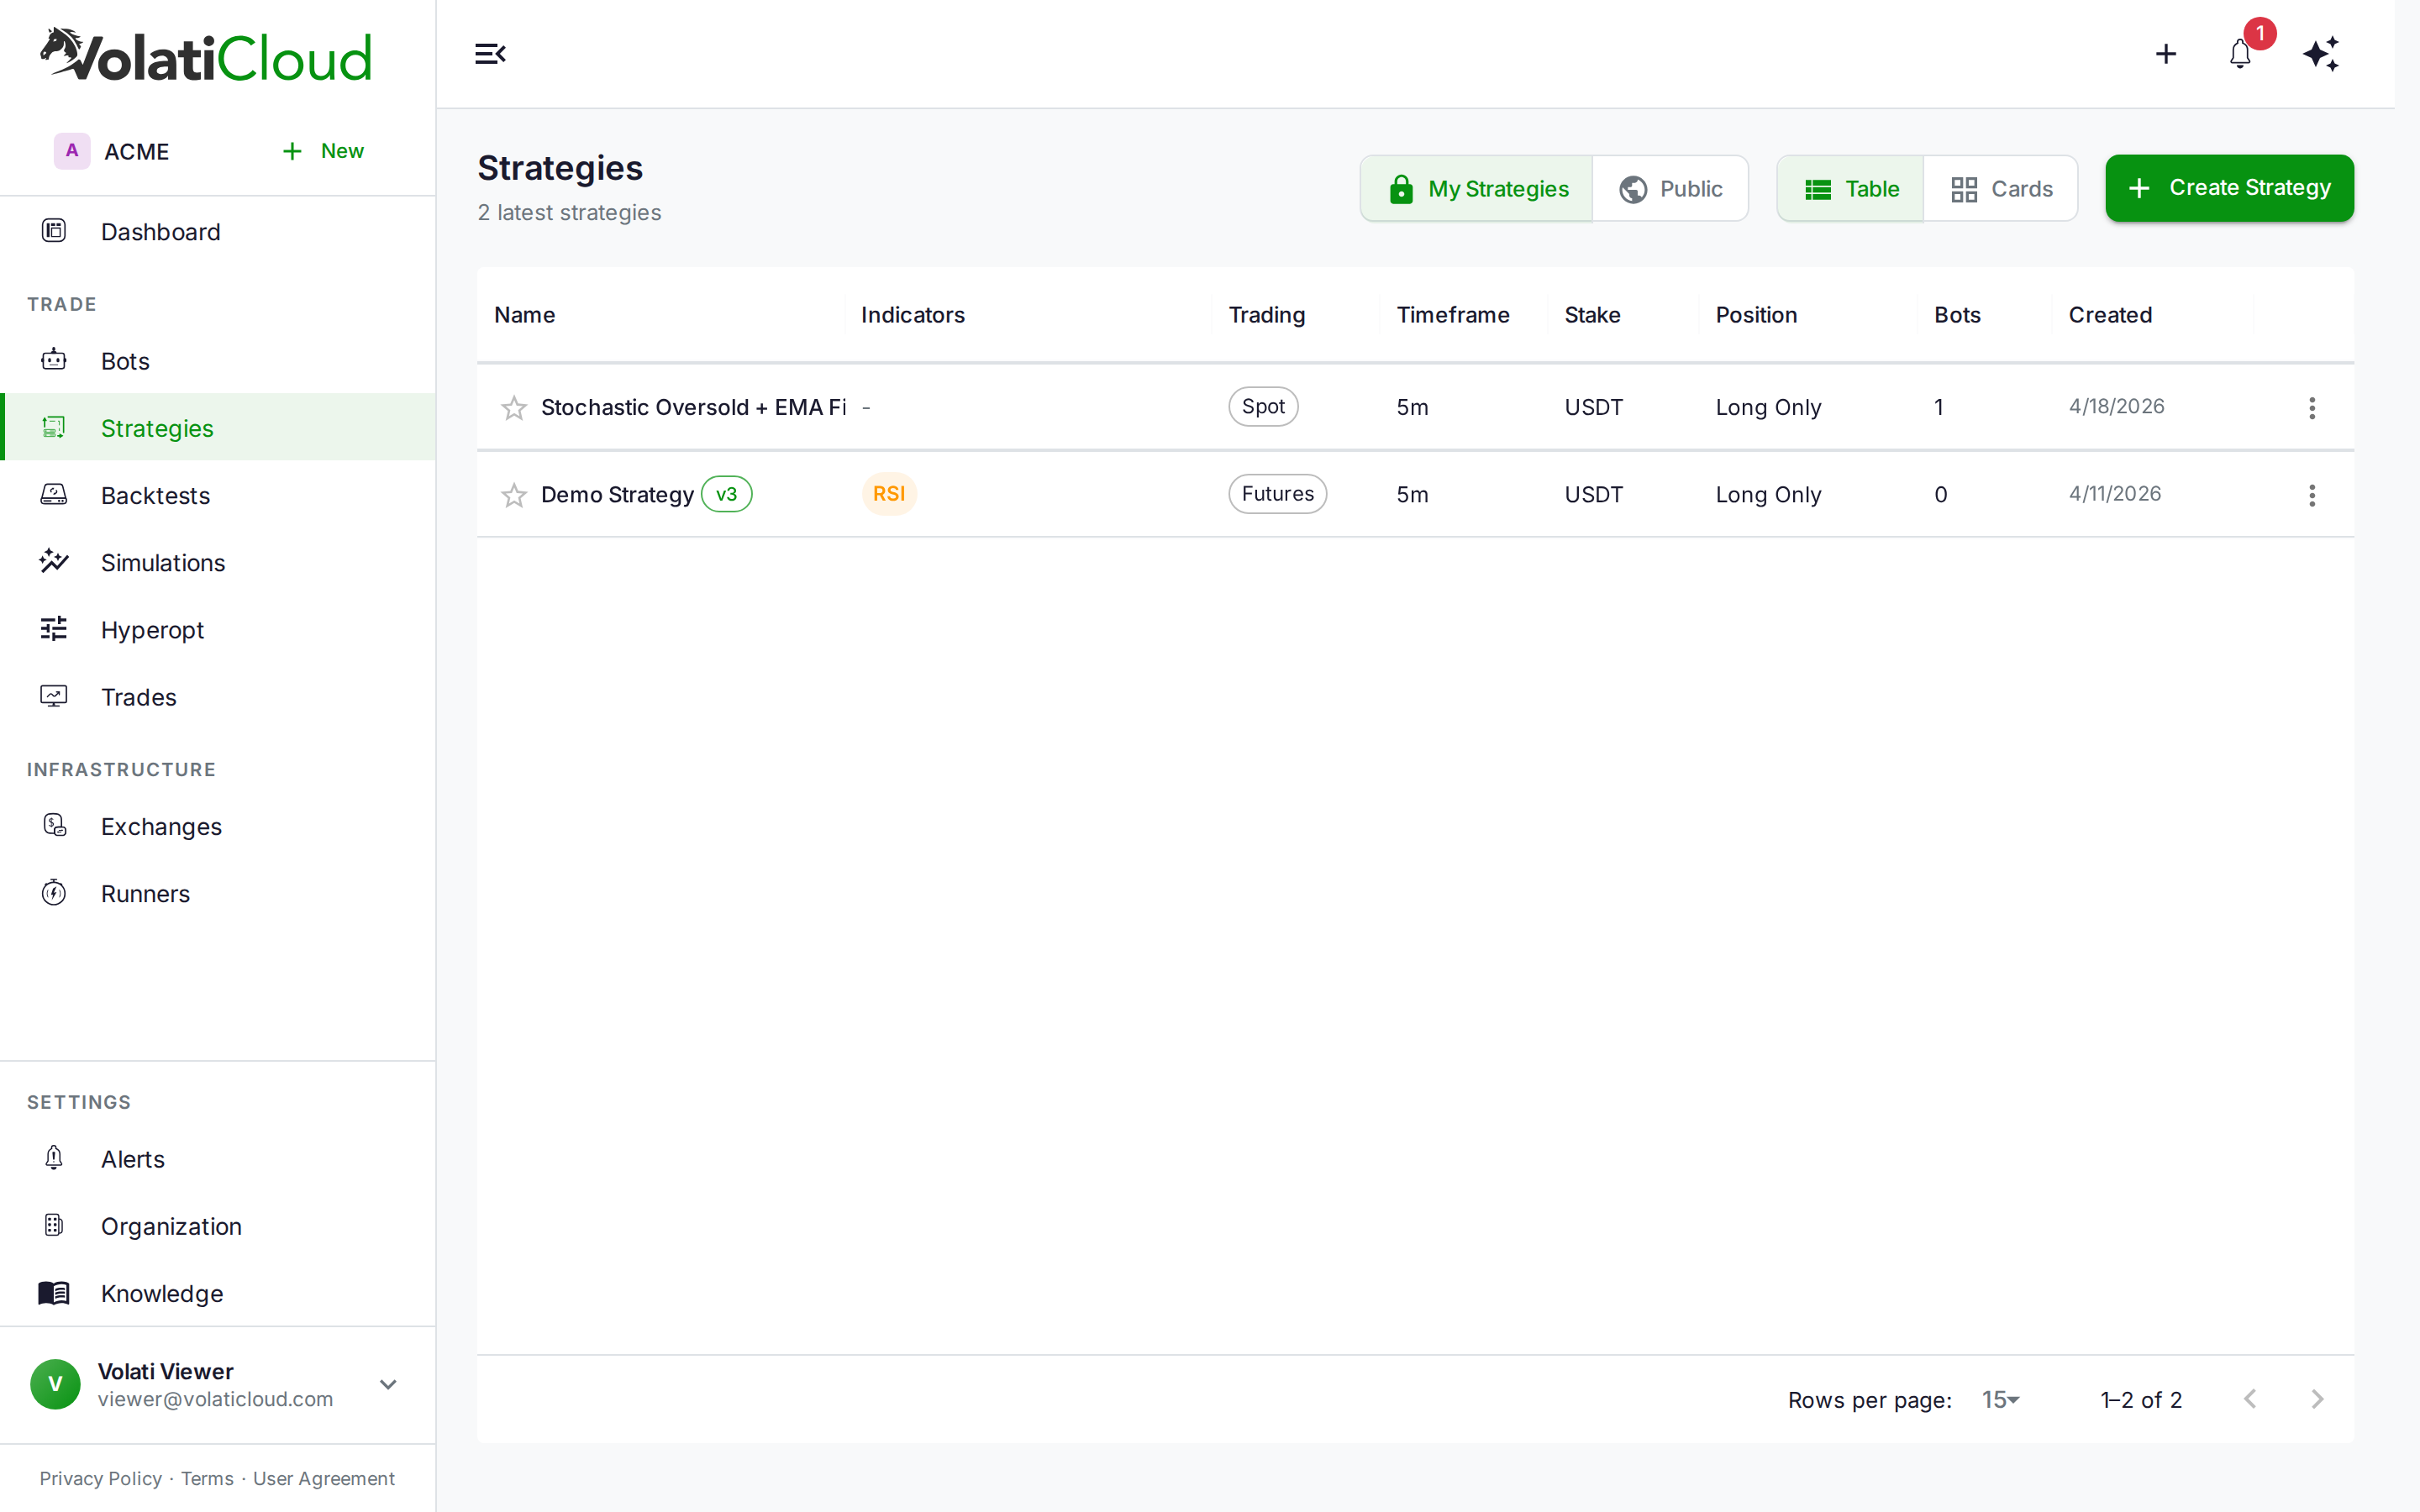Open Knowledge page
Image resolution: width=2420 pixels, height=1512 pixels.
(218, 1293)
